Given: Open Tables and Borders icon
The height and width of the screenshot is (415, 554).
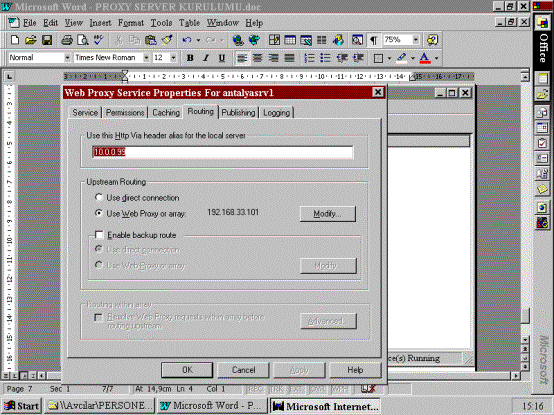Looking at the screenshot, I should (x=274, y=40).
